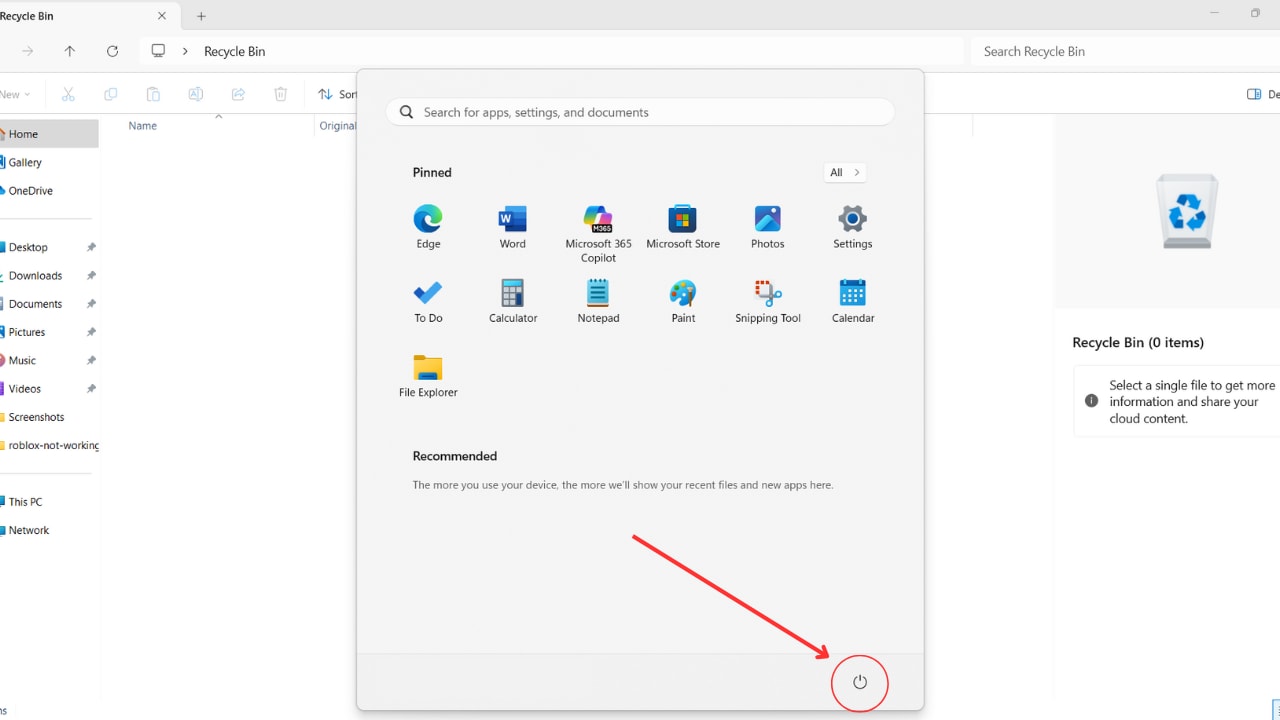
Task: Open Notepad from pinned apps
Action: coord(598,301)
